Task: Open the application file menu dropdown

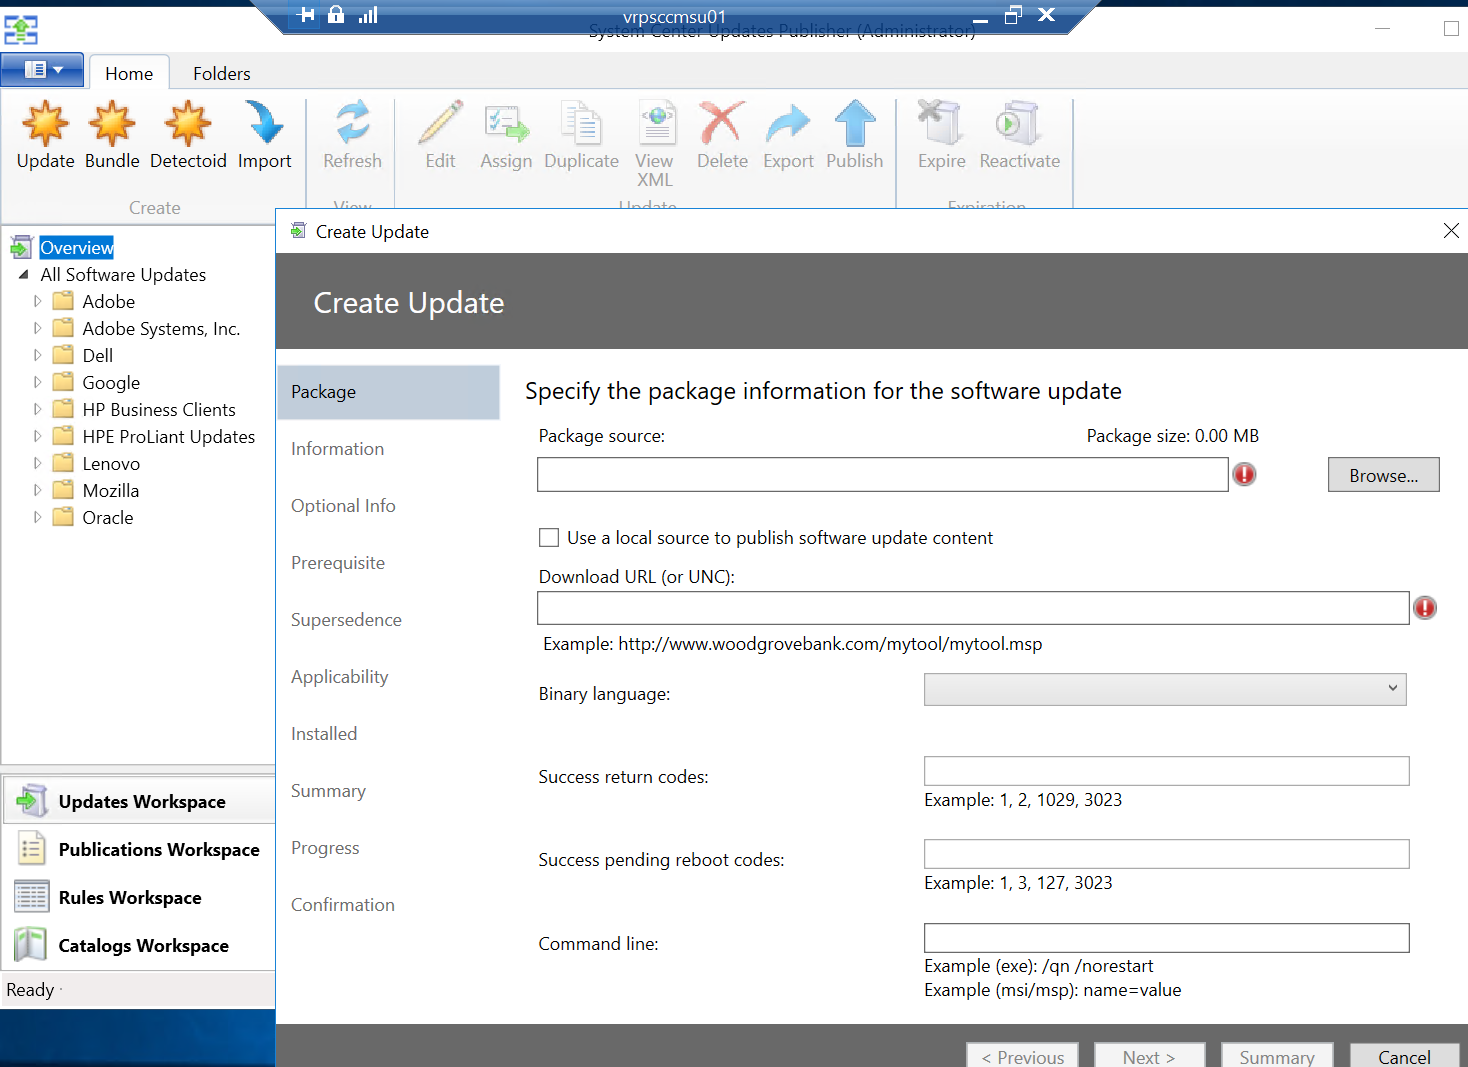Action: click(x=42, y=70)
